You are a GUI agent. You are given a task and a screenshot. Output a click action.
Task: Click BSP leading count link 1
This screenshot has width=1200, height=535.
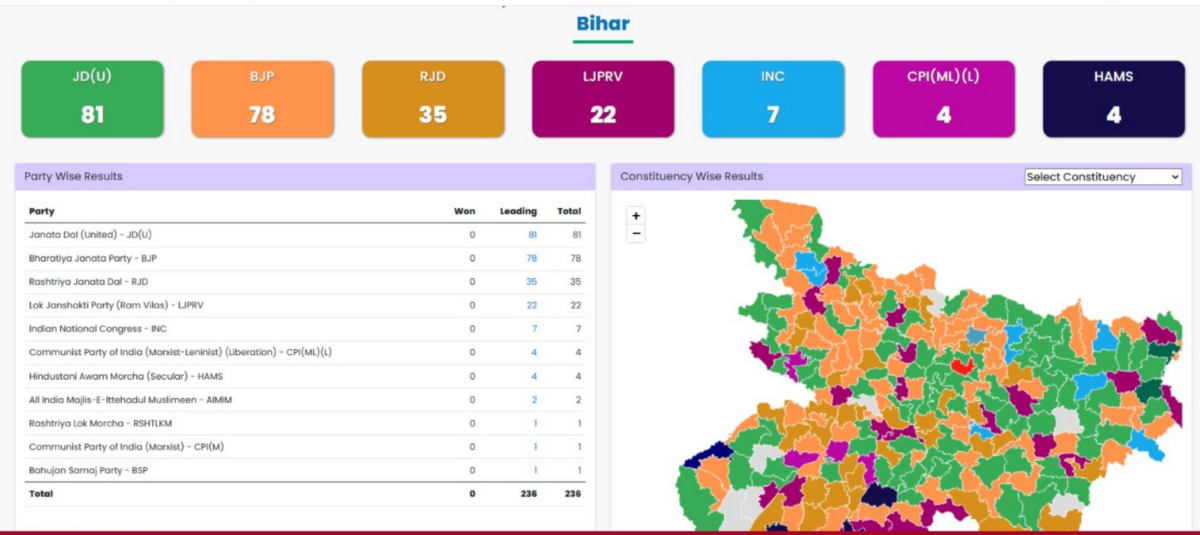click(535, 470)
